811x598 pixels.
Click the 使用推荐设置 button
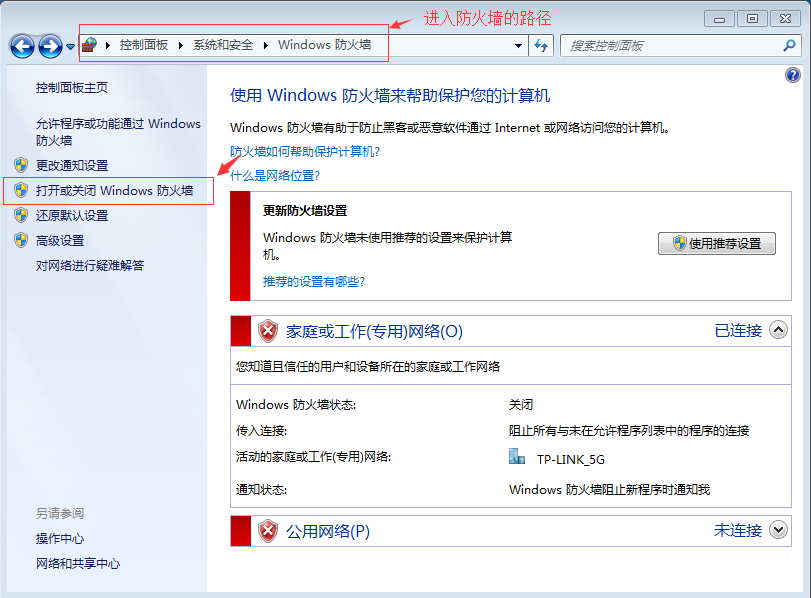pyautogui.click(x=717, y=244)
